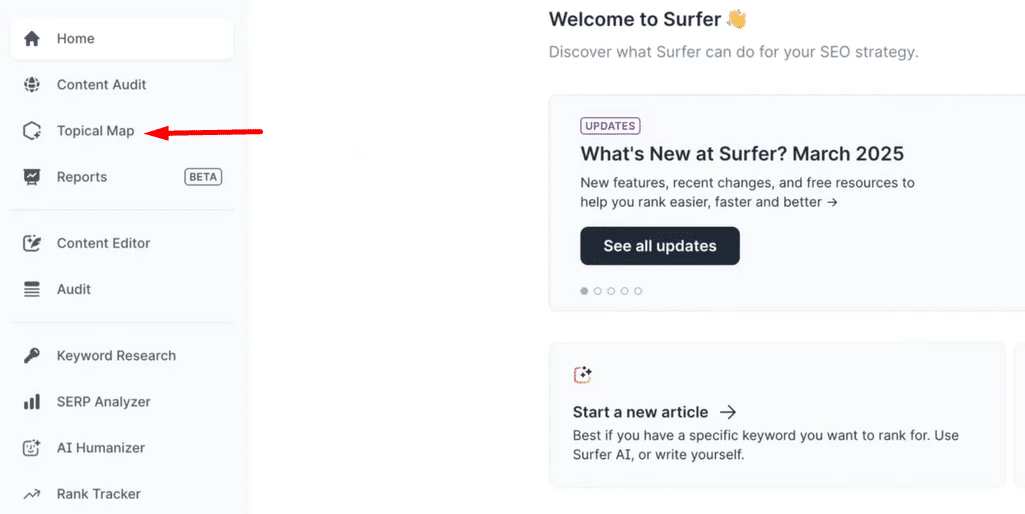Screen dimensions: 1025x514
Task: Click the Rank Tracker trend icon
Action: (x=32, y=494)
